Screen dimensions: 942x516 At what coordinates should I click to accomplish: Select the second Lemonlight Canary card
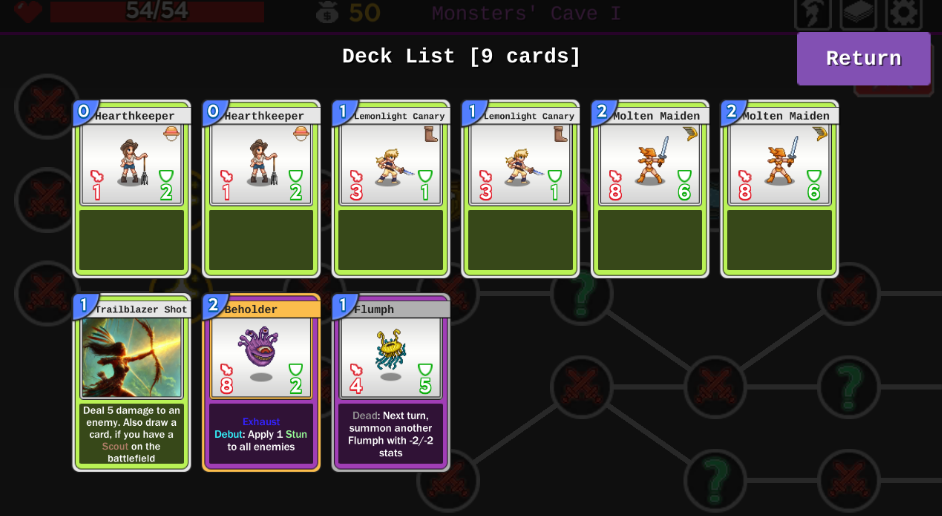(x=521, y=189)
